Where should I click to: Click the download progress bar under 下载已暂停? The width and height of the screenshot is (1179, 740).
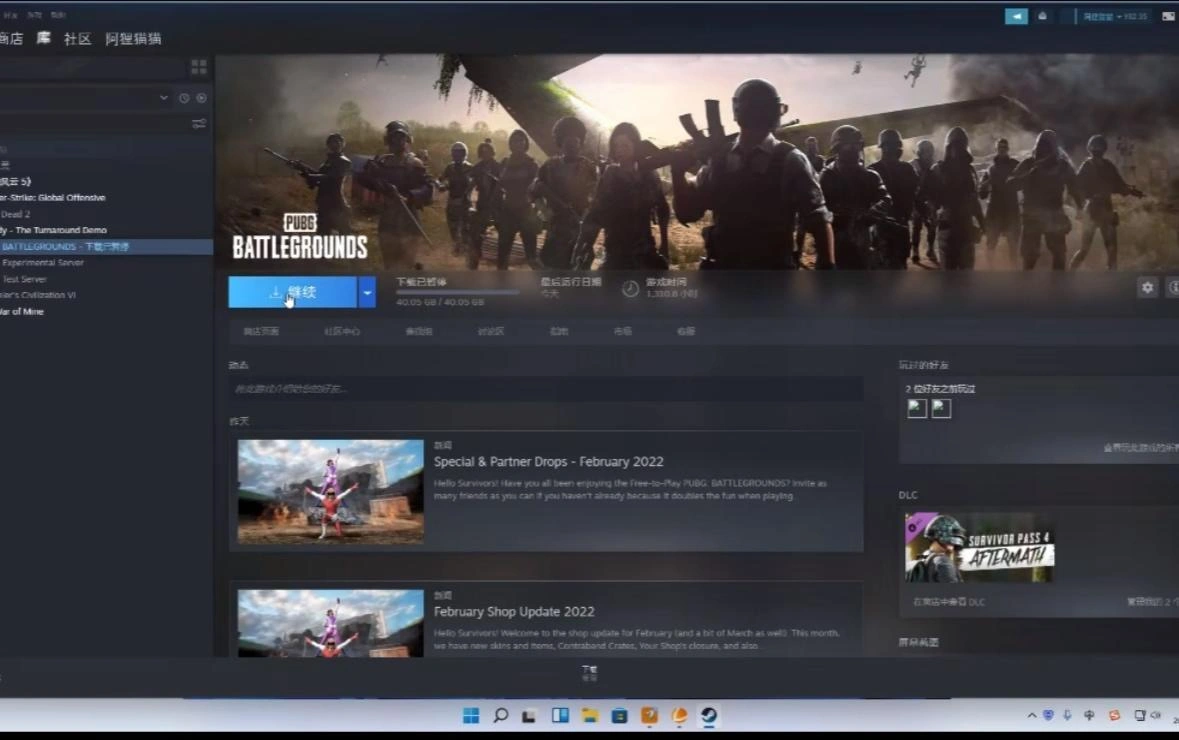457,293
